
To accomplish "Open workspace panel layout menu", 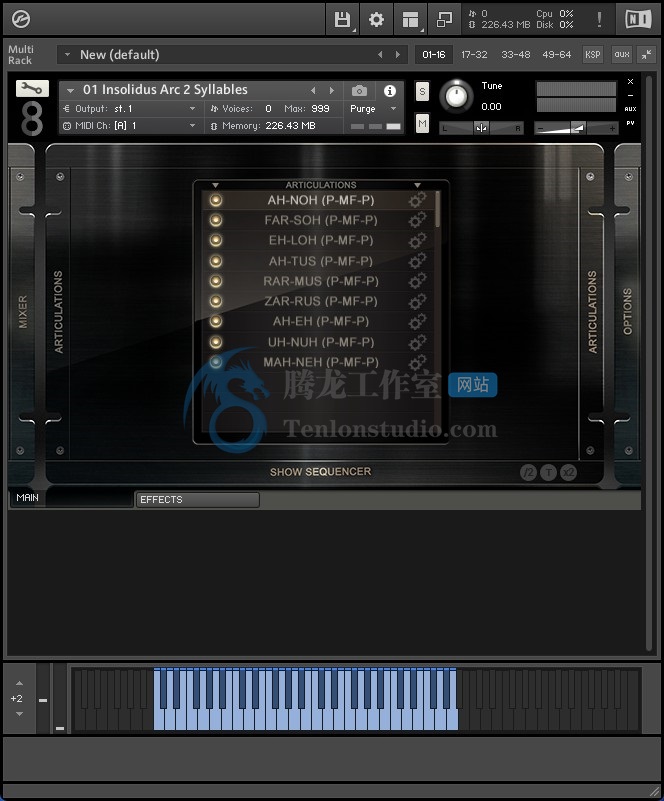I will 410,19.
